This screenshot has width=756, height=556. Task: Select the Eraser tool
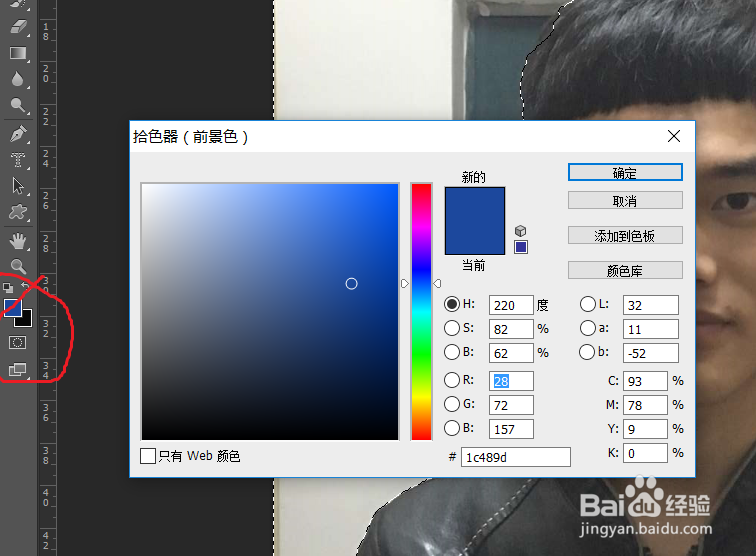tap(18, 27)
